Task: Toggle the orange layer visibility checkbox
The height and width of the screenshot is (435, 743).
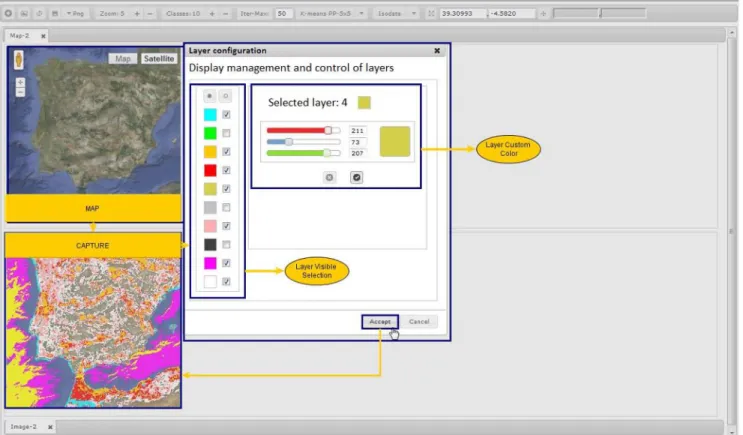Action: (x=227, y=152)
